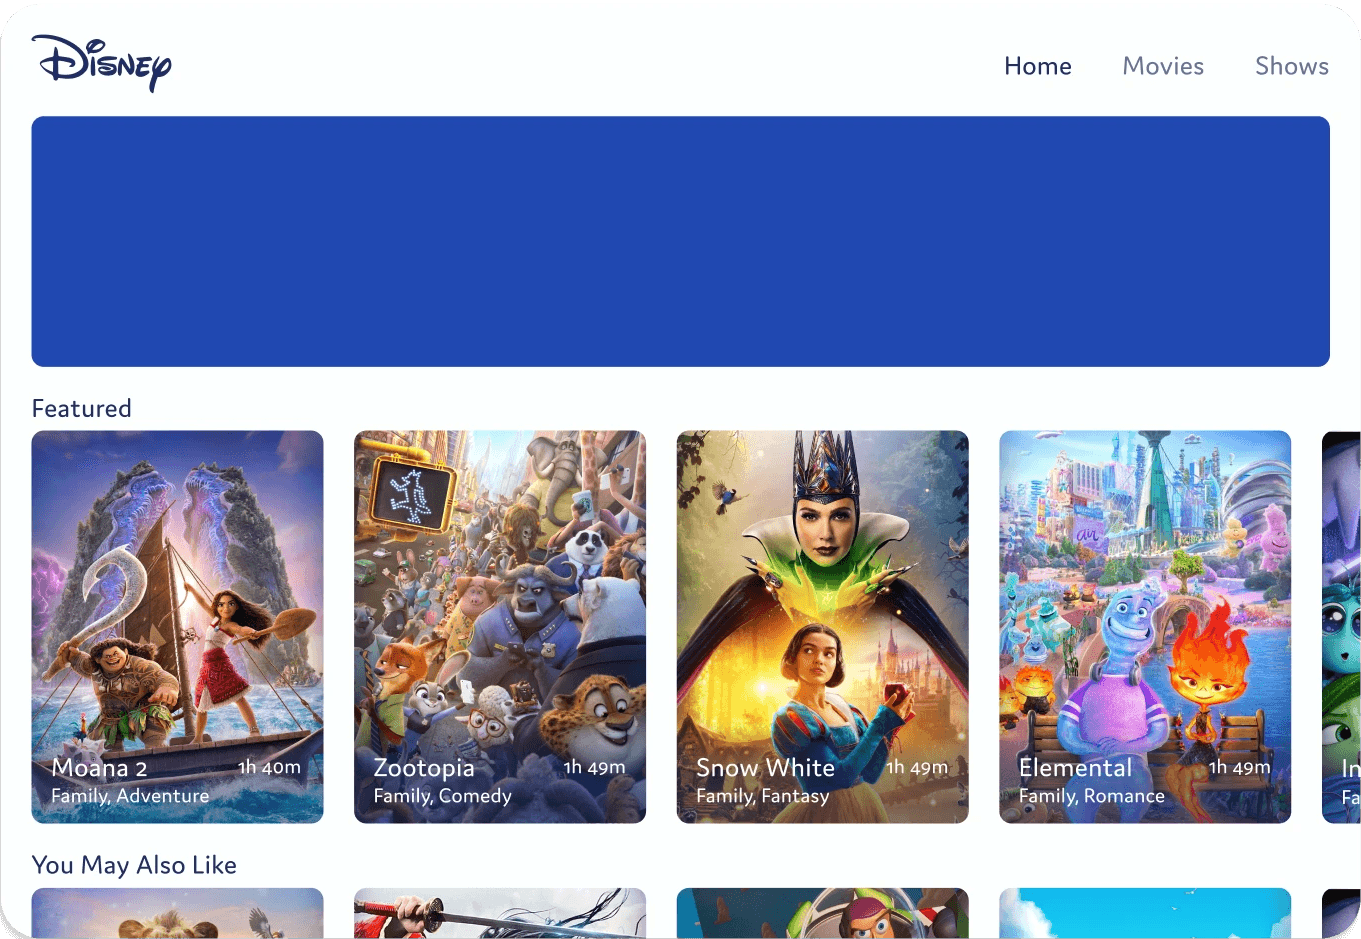Click the Snow White title text
The image size is (1361, 939).
(765, 768)
